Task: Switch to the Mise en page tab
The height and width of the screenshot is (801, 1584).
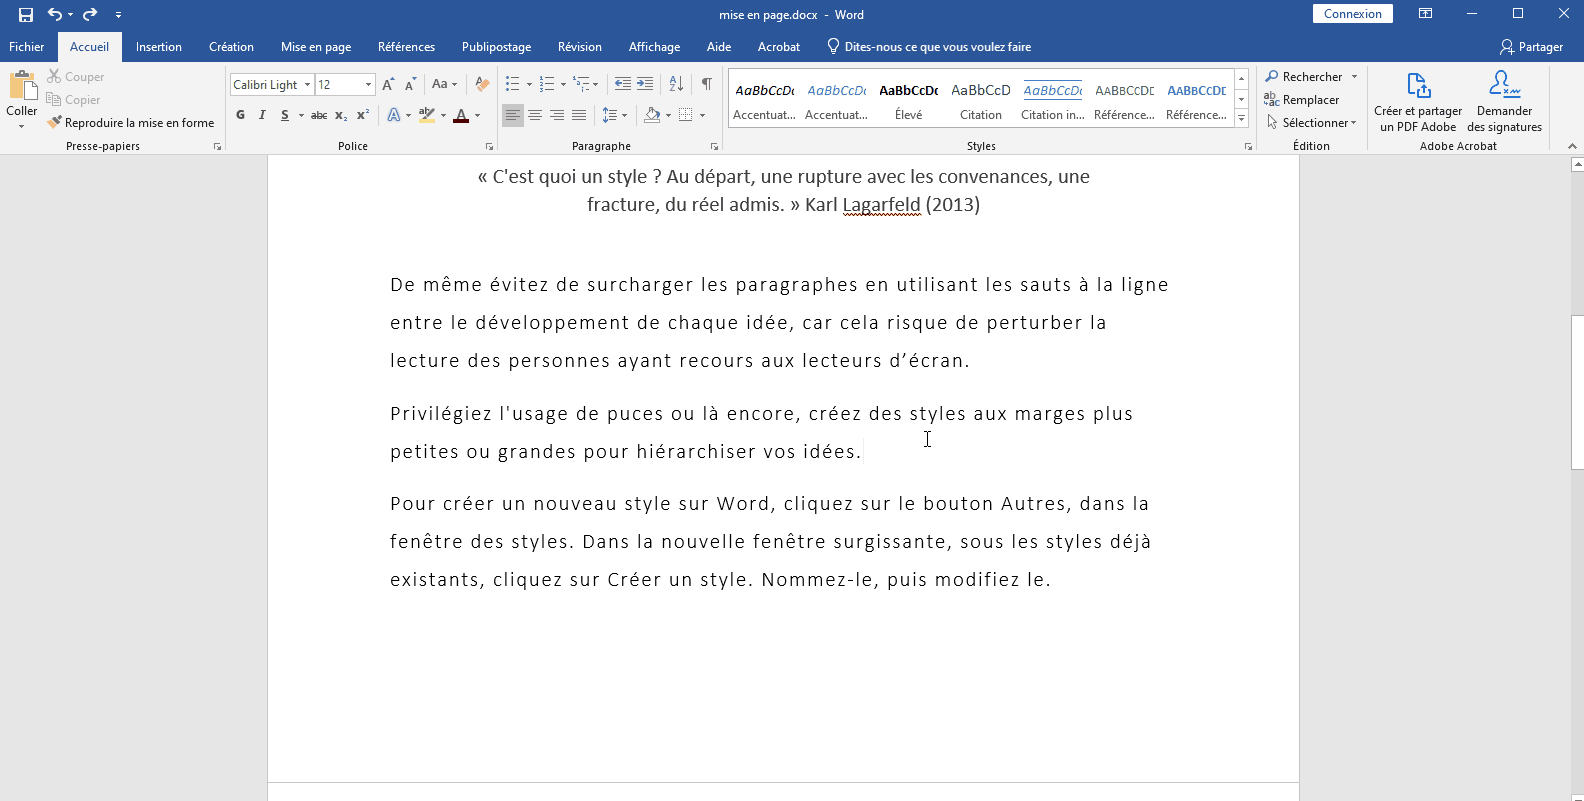Action: click(316, 47)
